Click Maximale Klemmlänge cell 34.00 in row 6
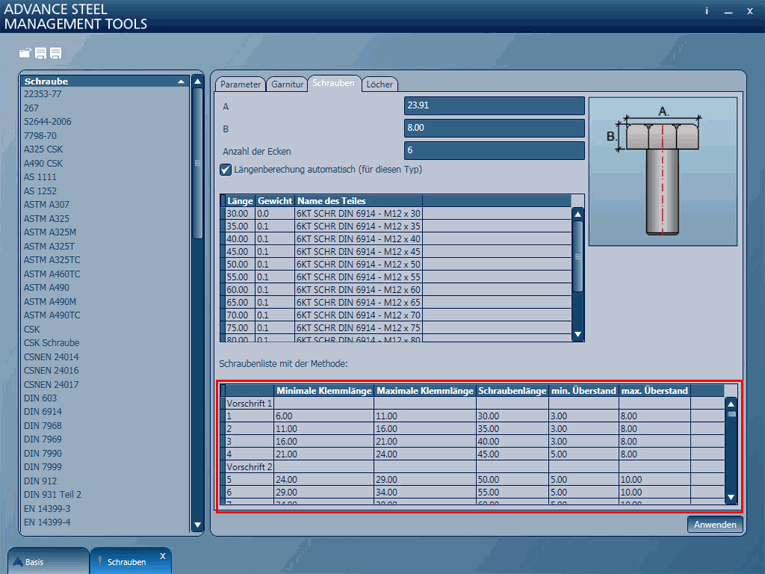765x574 pixels. [x=425, y=492]
